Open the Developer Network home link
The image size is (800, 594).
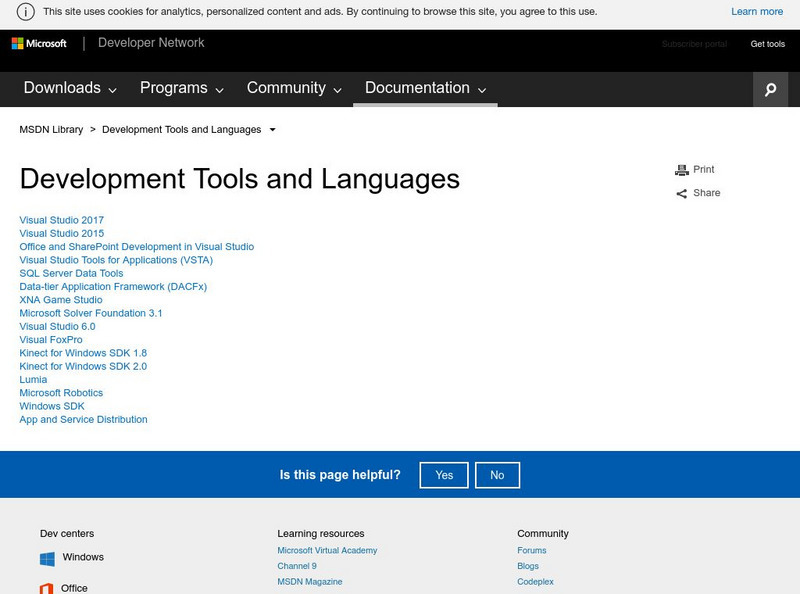tap(151, 43)
